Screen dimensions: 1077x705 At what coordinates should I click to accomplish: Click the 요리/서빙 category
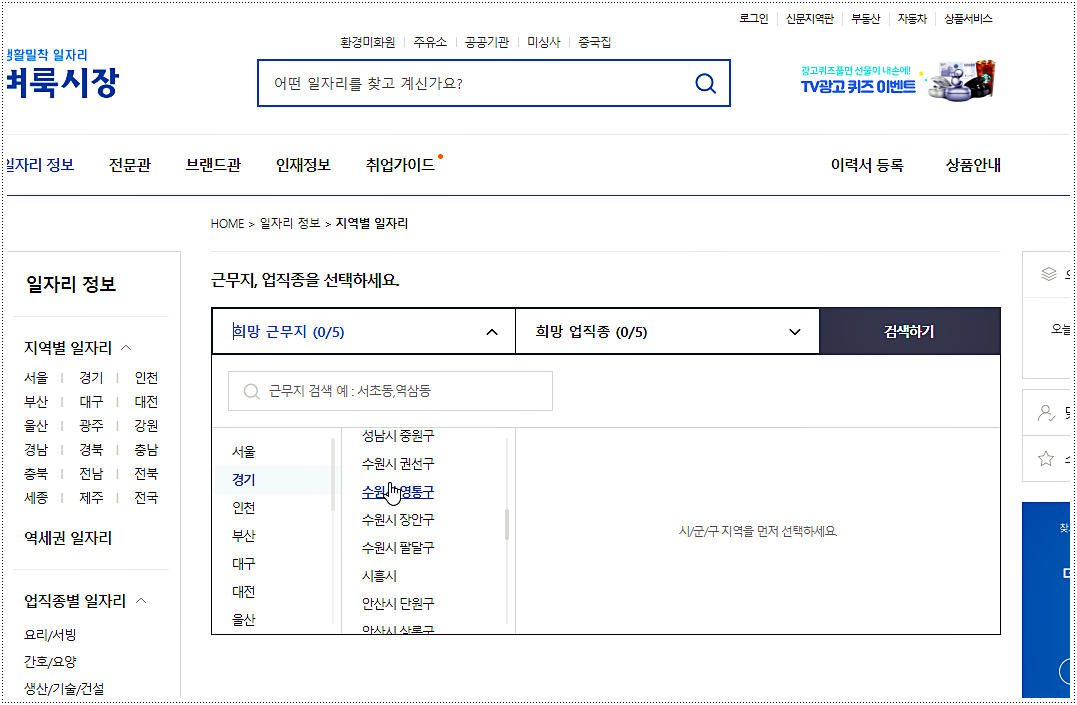[50, 635]
